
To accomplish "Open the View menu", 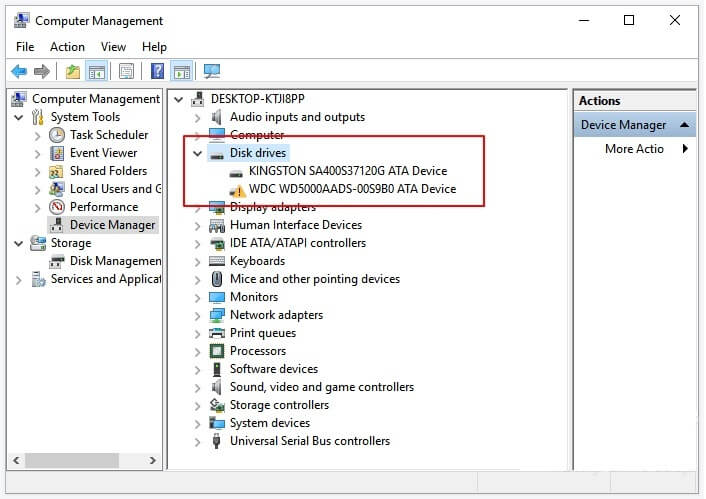I will coord(113,47).
